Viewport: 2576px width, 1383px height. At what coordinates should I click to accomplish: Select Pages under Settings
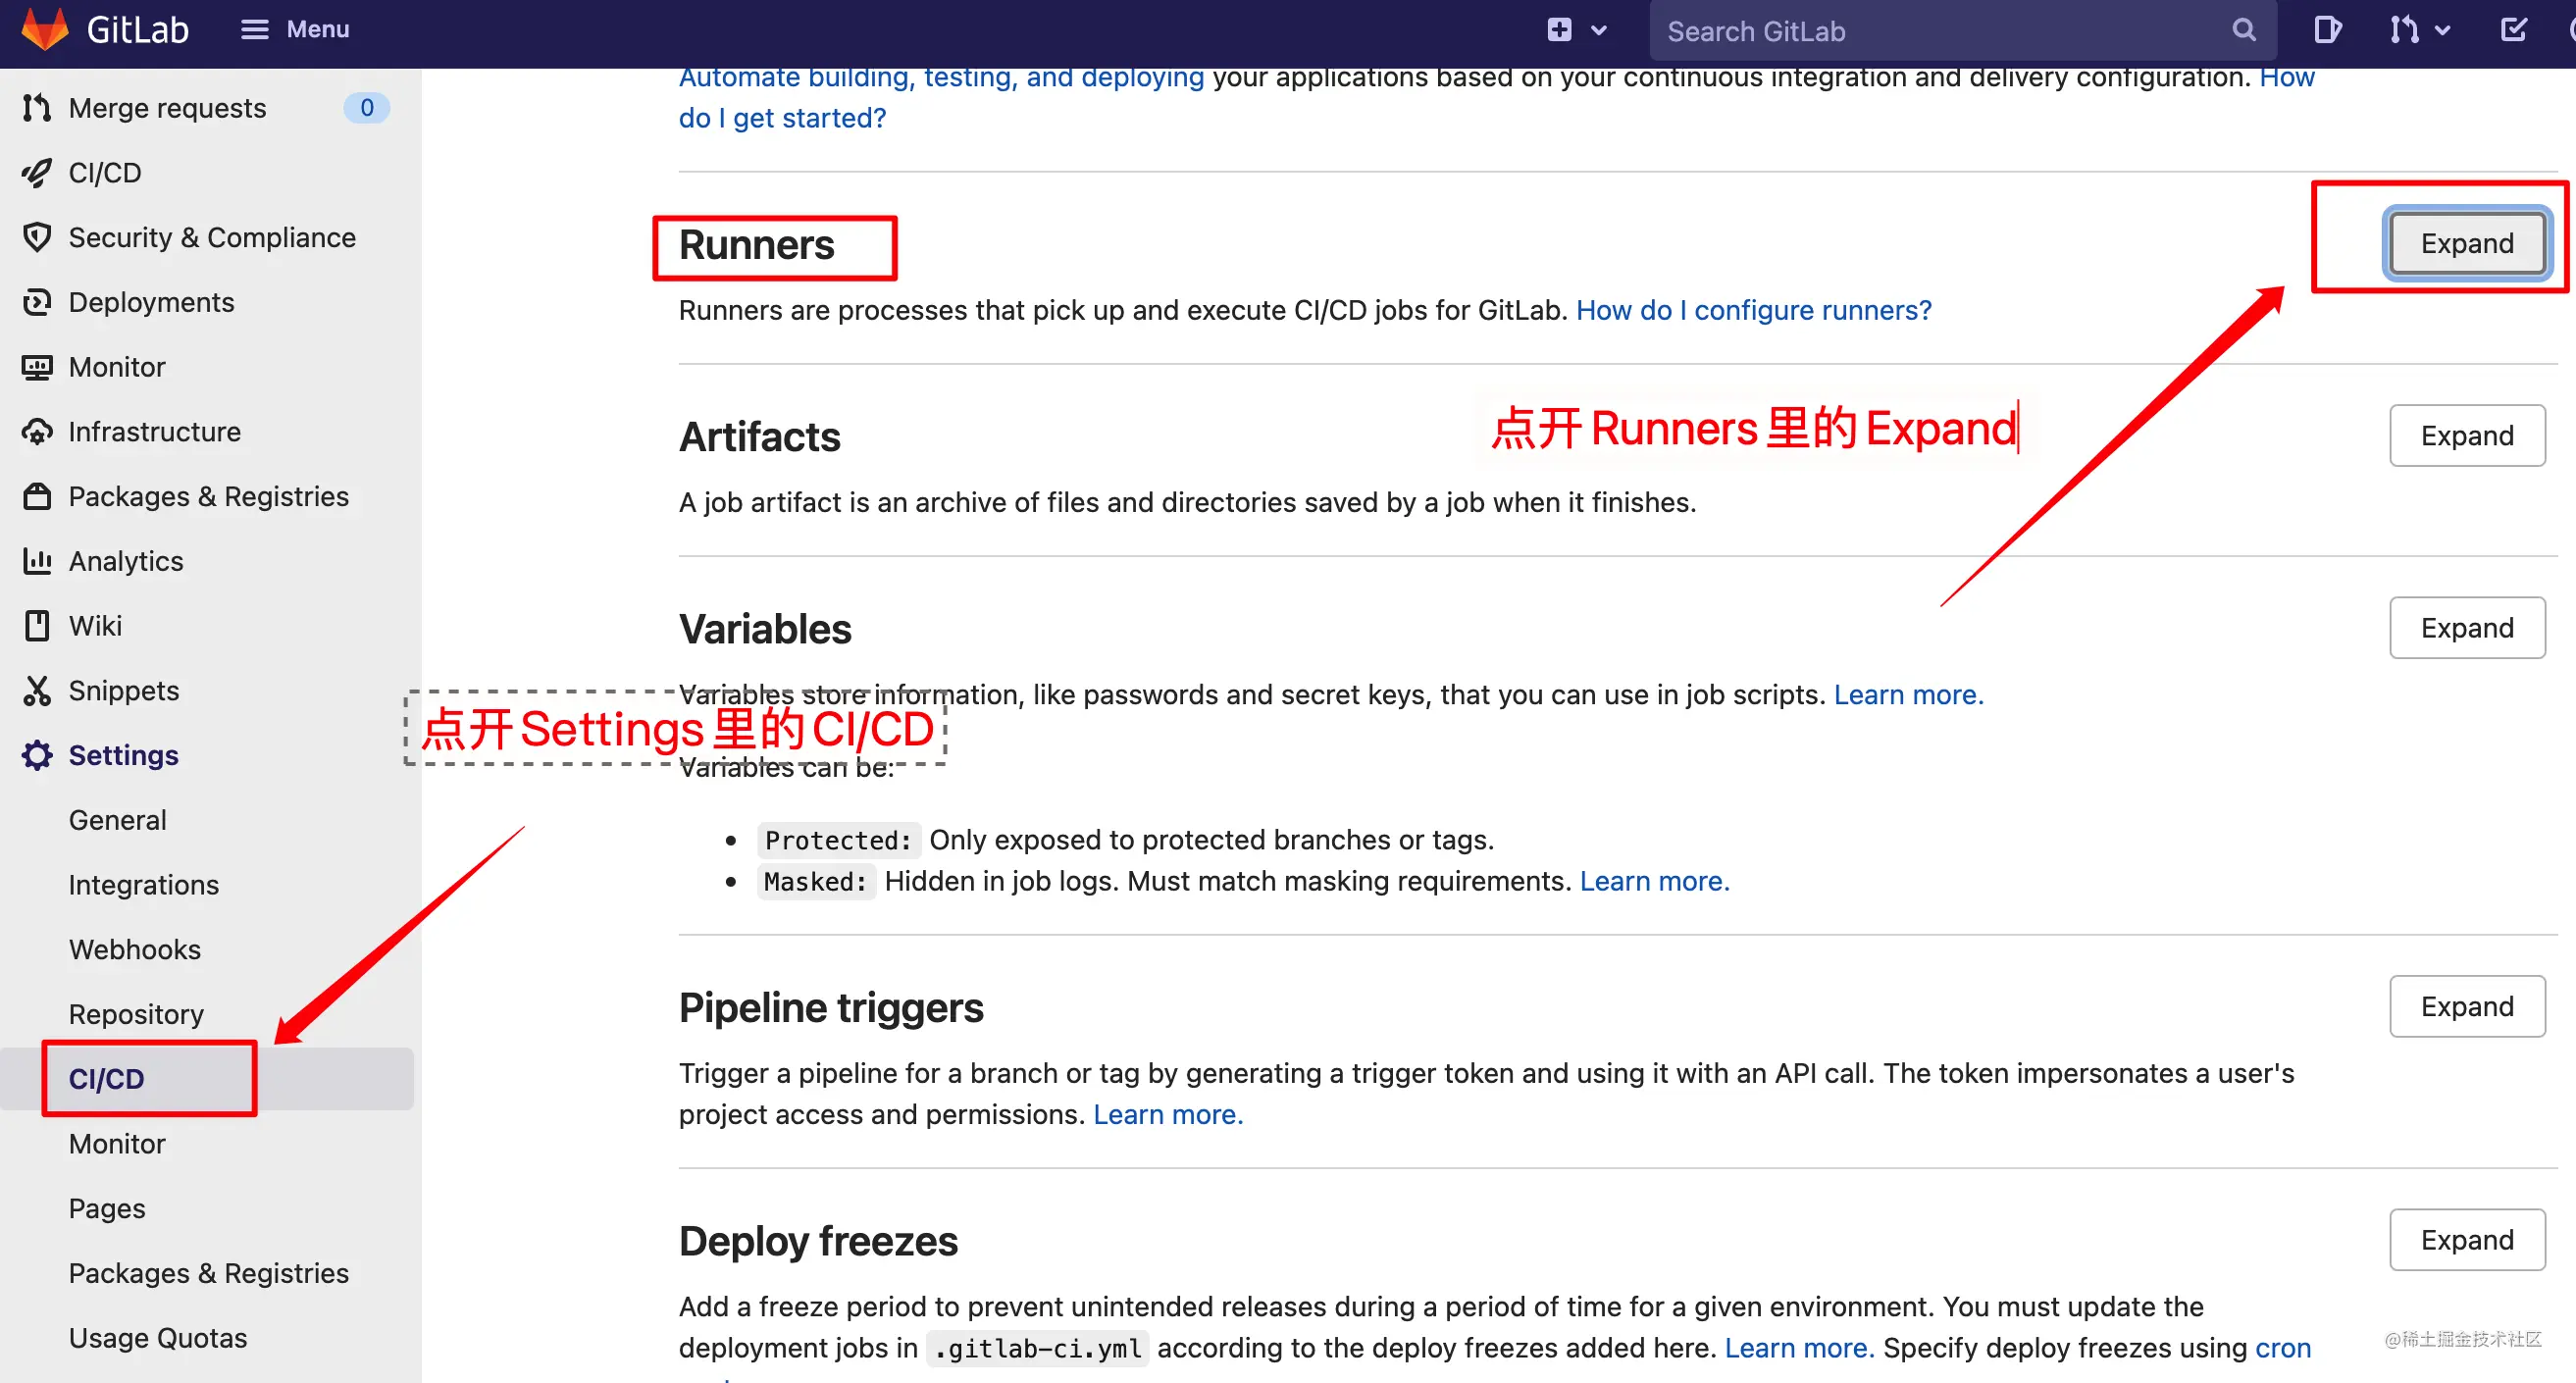point(107,1209)
